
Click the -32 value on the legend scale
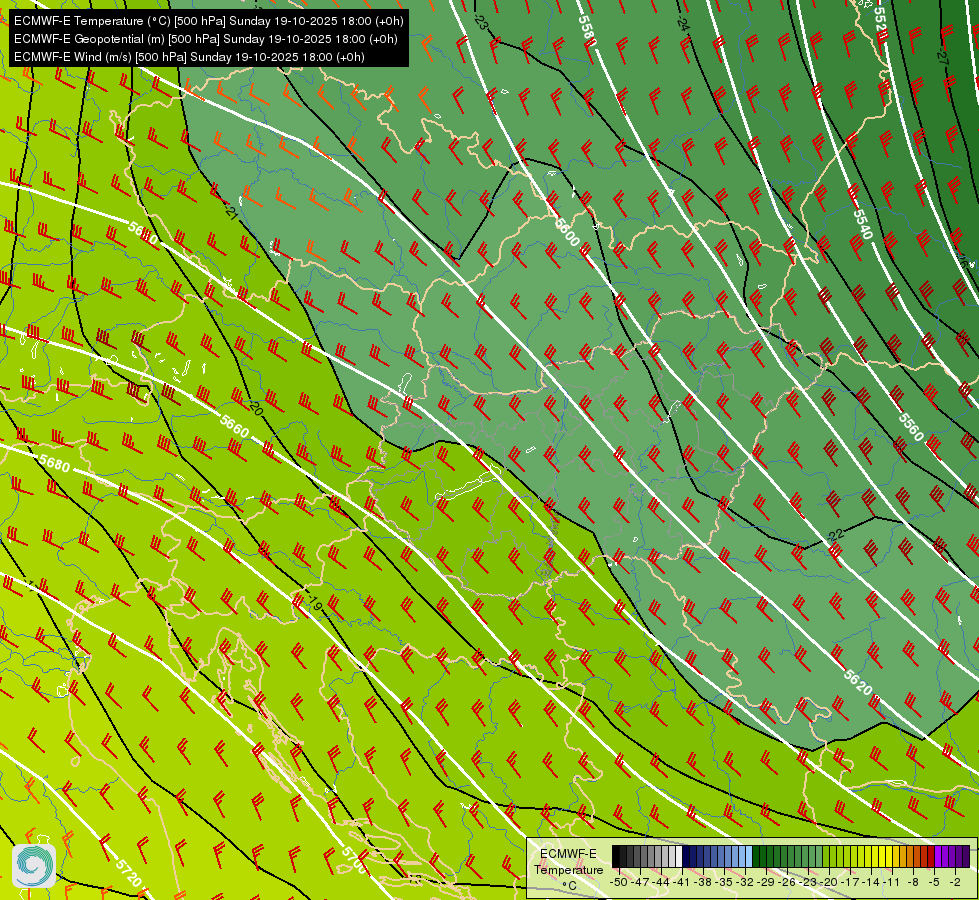[x=745, y=882]
